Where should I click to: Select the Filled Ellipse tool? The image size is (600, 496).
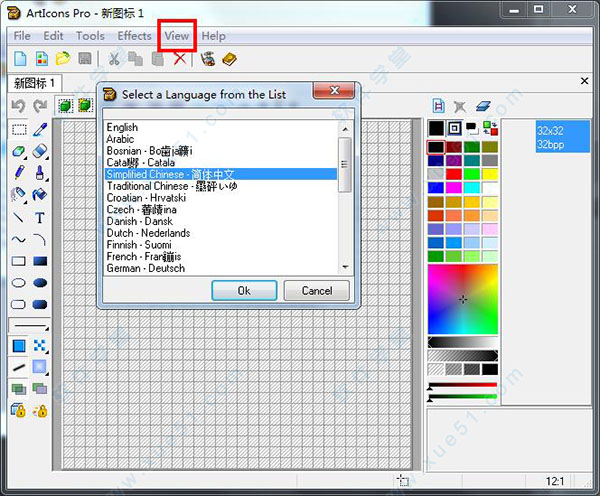click(40, 283)
